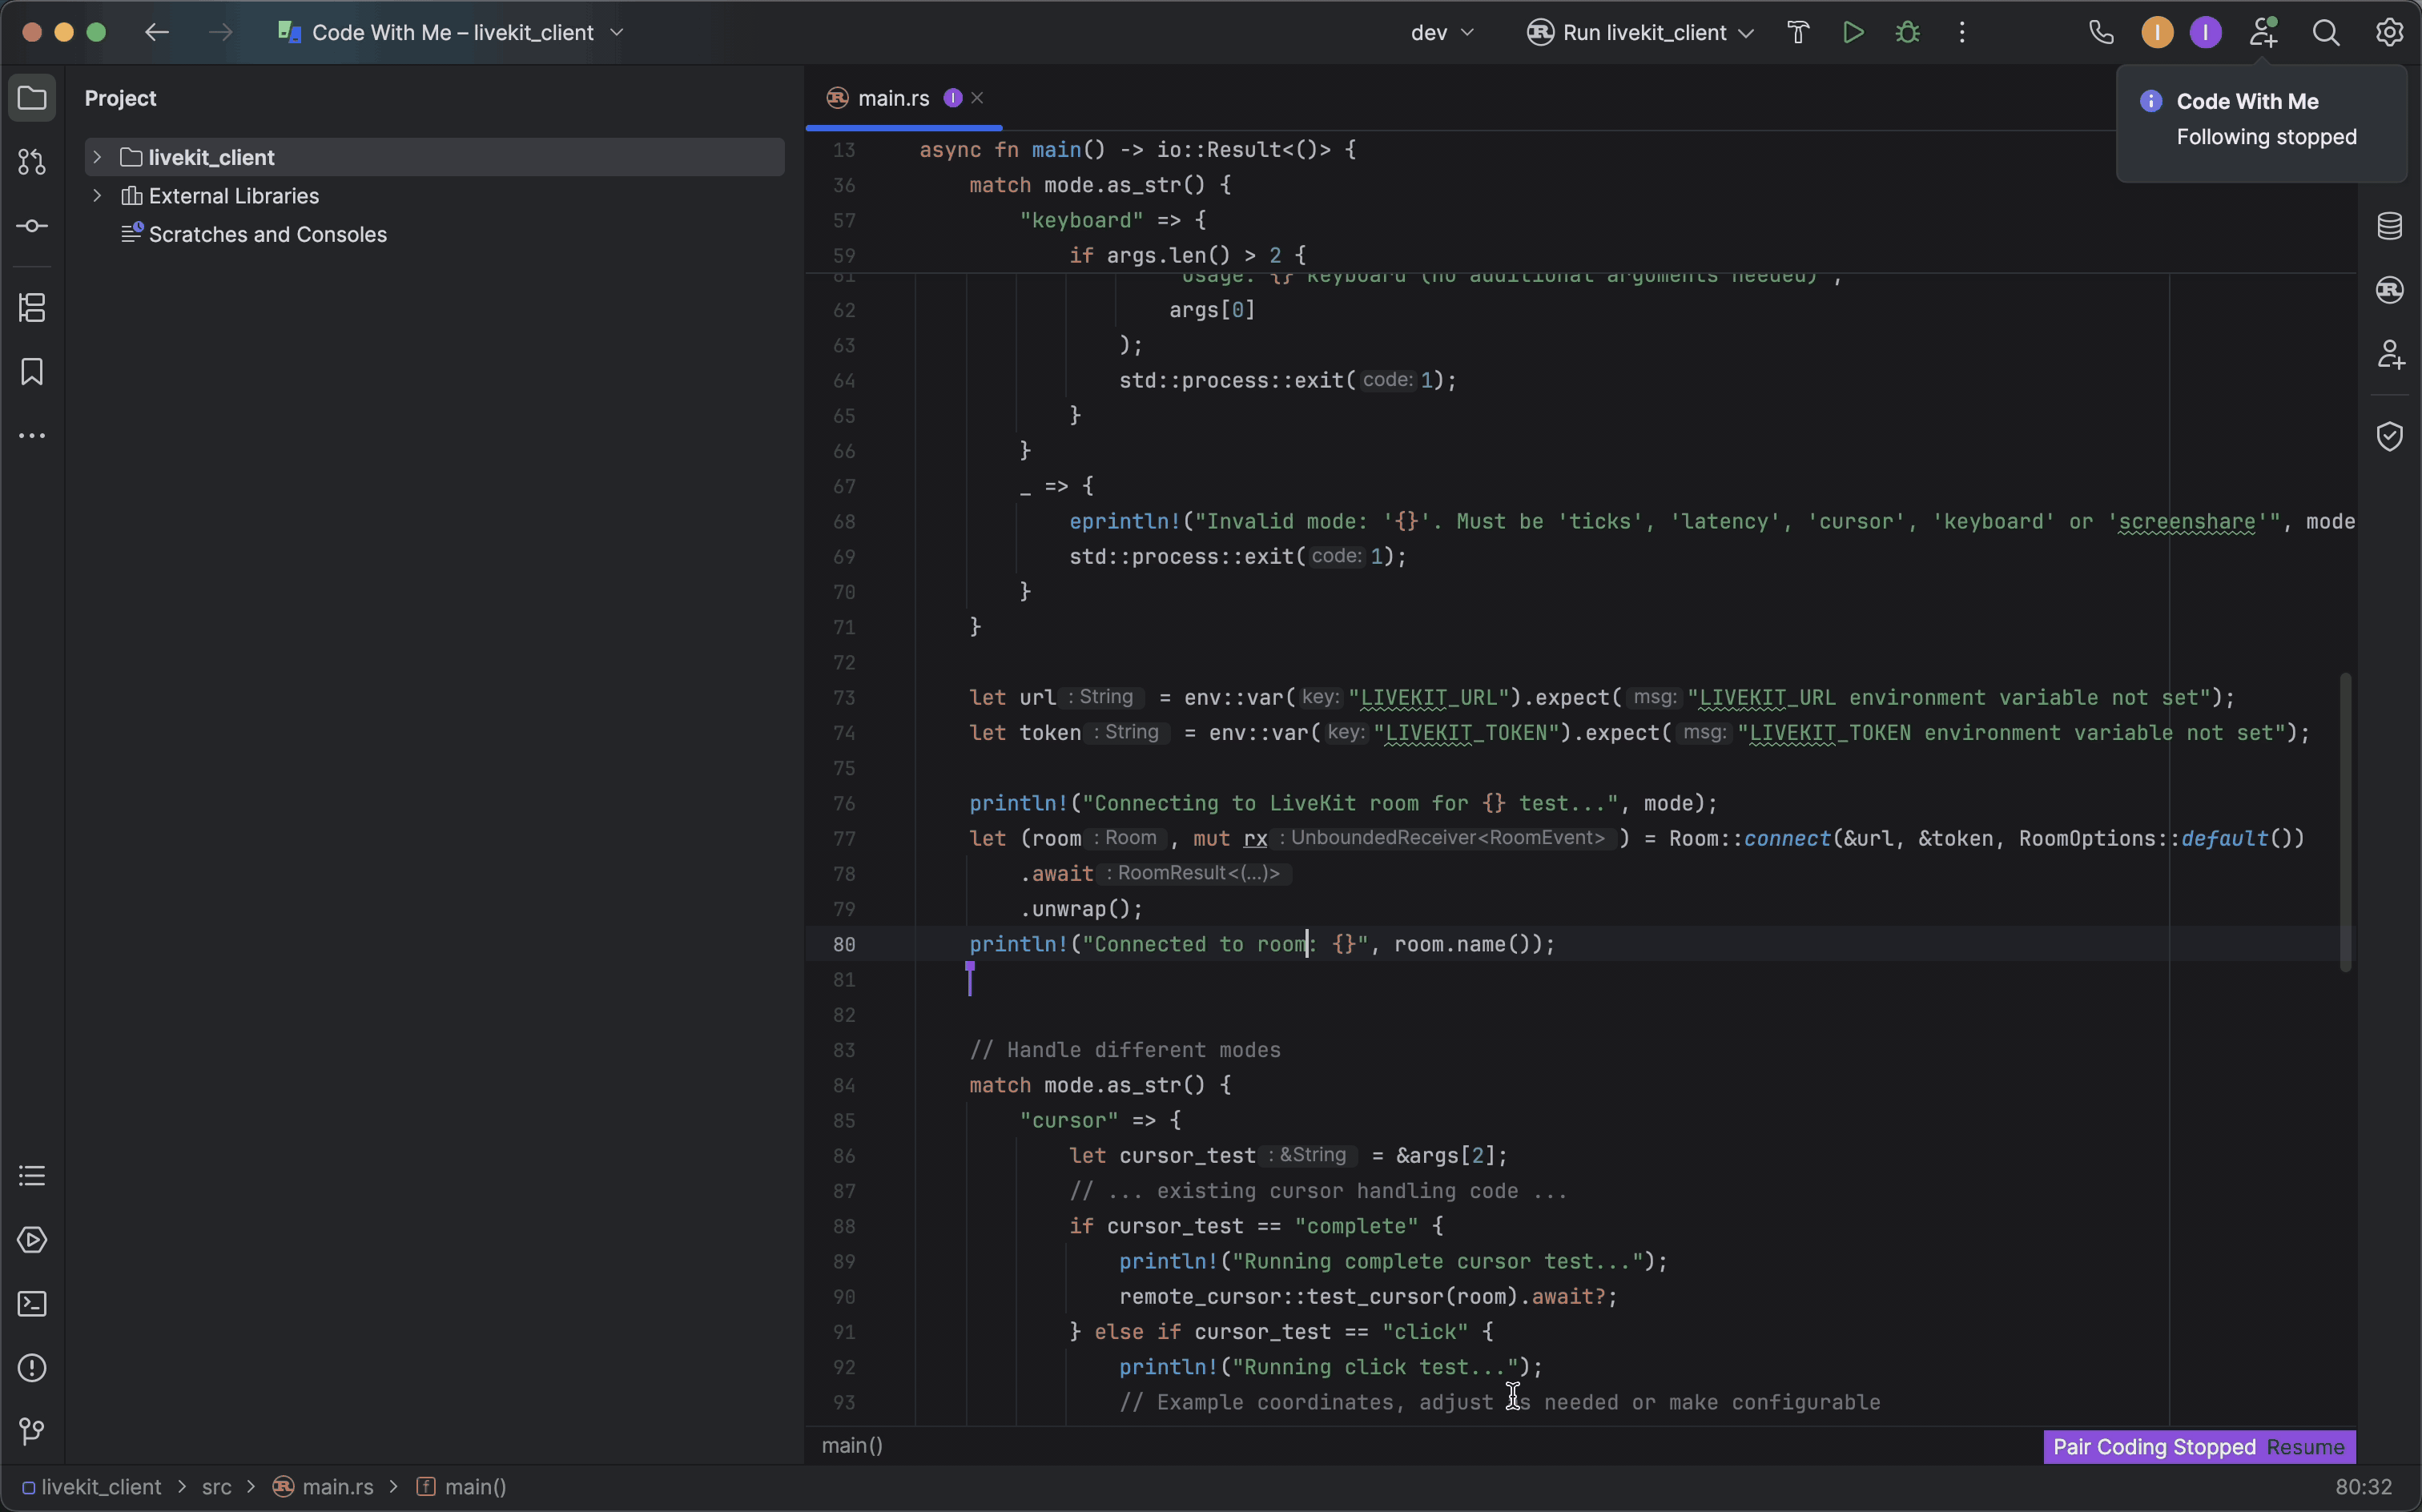Screen dimensions: 2422x1512
Task: Select the main.rs editor tab
Action: 892,98
